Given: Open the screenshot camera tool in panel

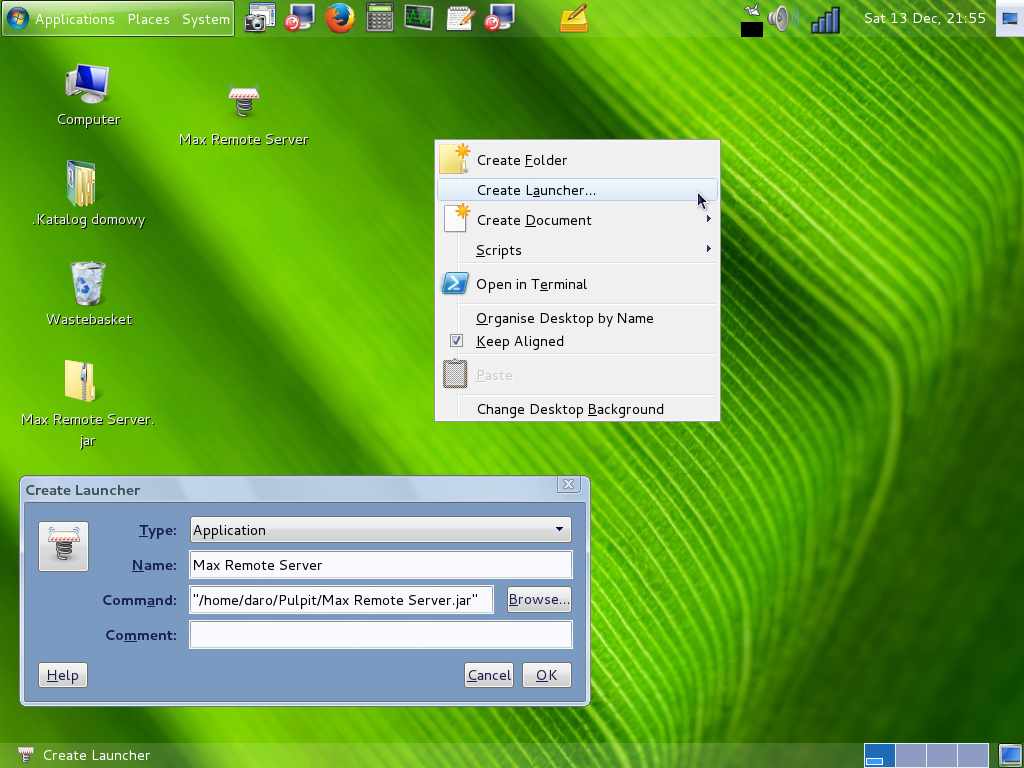Looking at the screenshot, I should coord(260,18).
